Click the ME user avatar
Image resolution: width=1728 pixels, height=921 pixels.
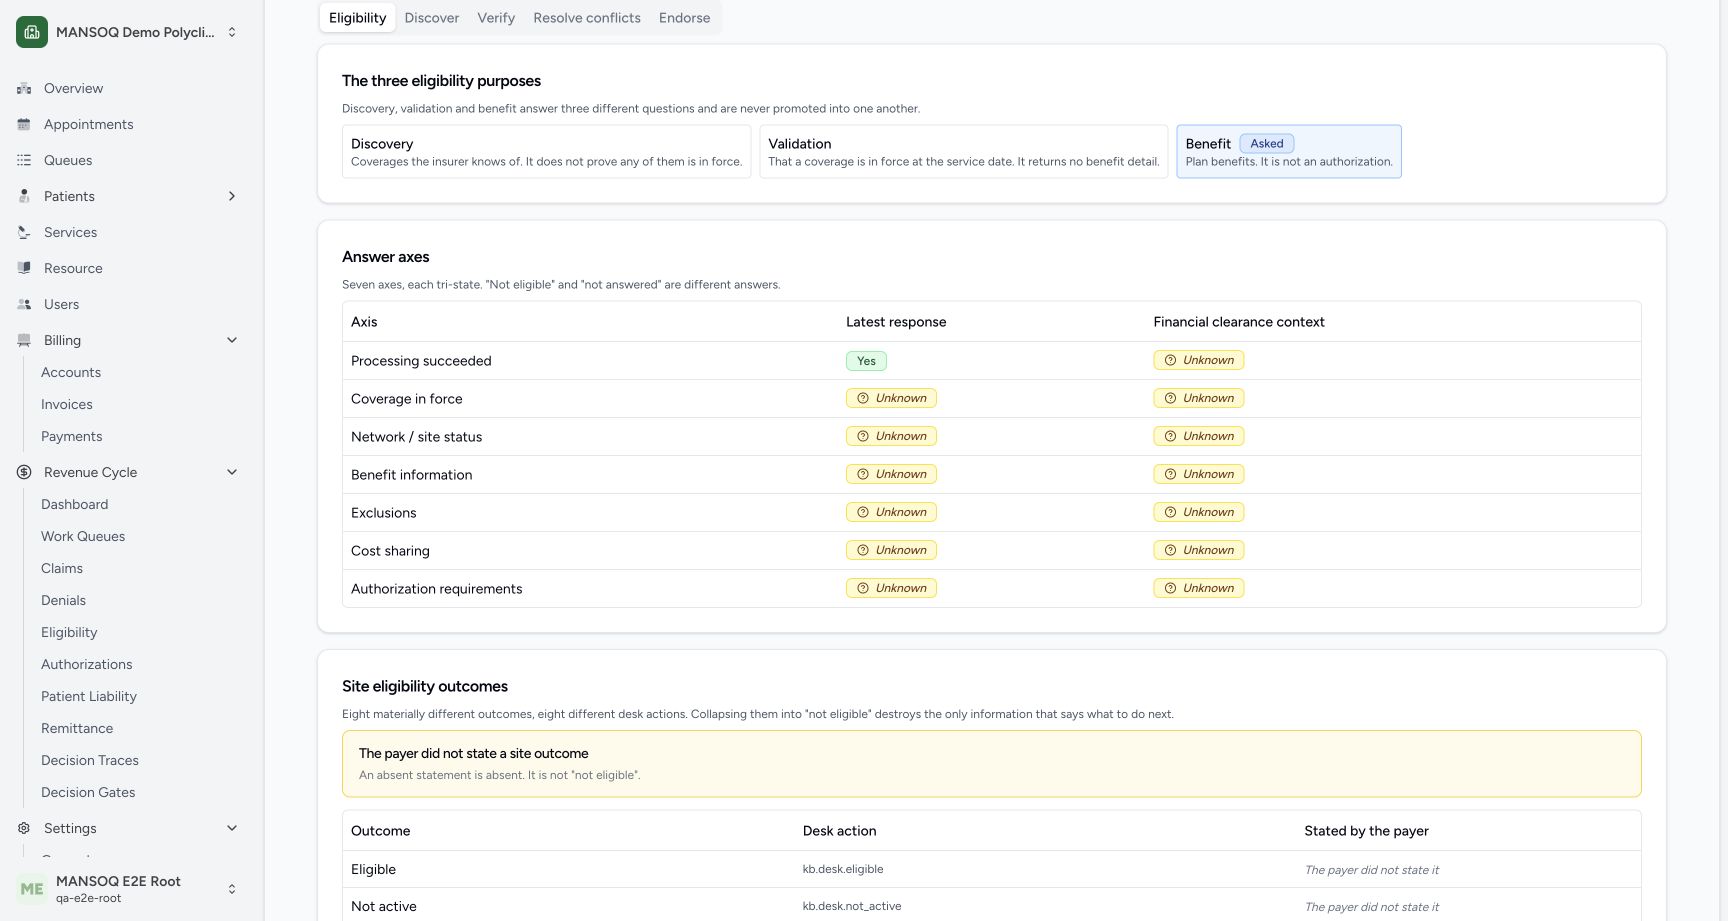32,888
